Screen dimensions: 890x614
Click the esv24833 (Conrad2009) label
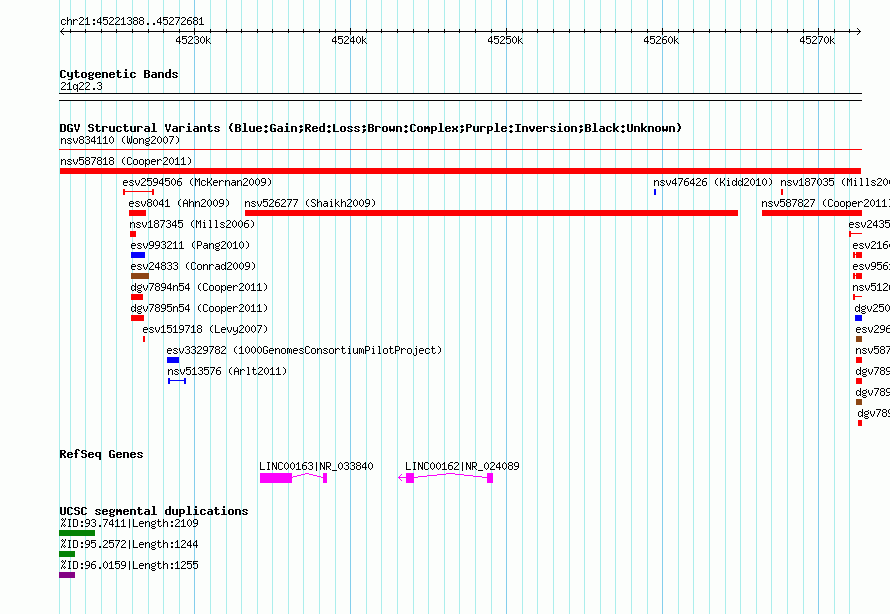193,266
